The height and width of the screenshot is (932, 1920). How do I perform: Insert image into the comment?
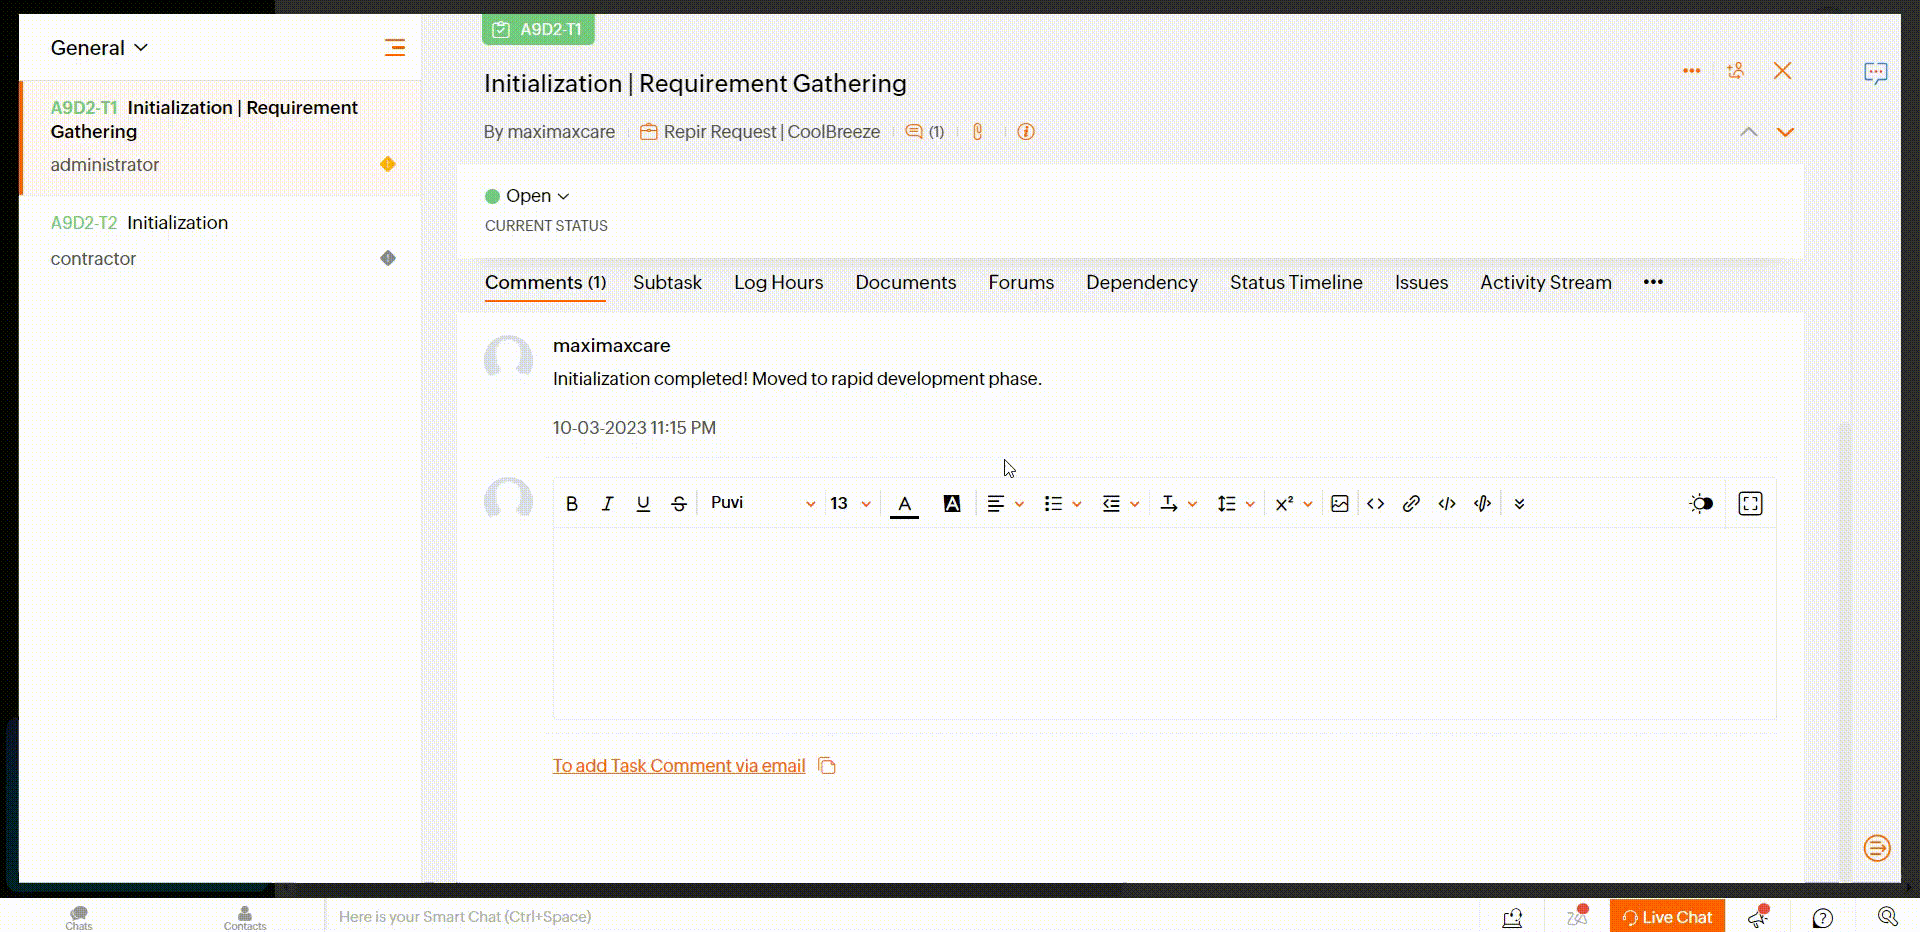pos(1340,504)
